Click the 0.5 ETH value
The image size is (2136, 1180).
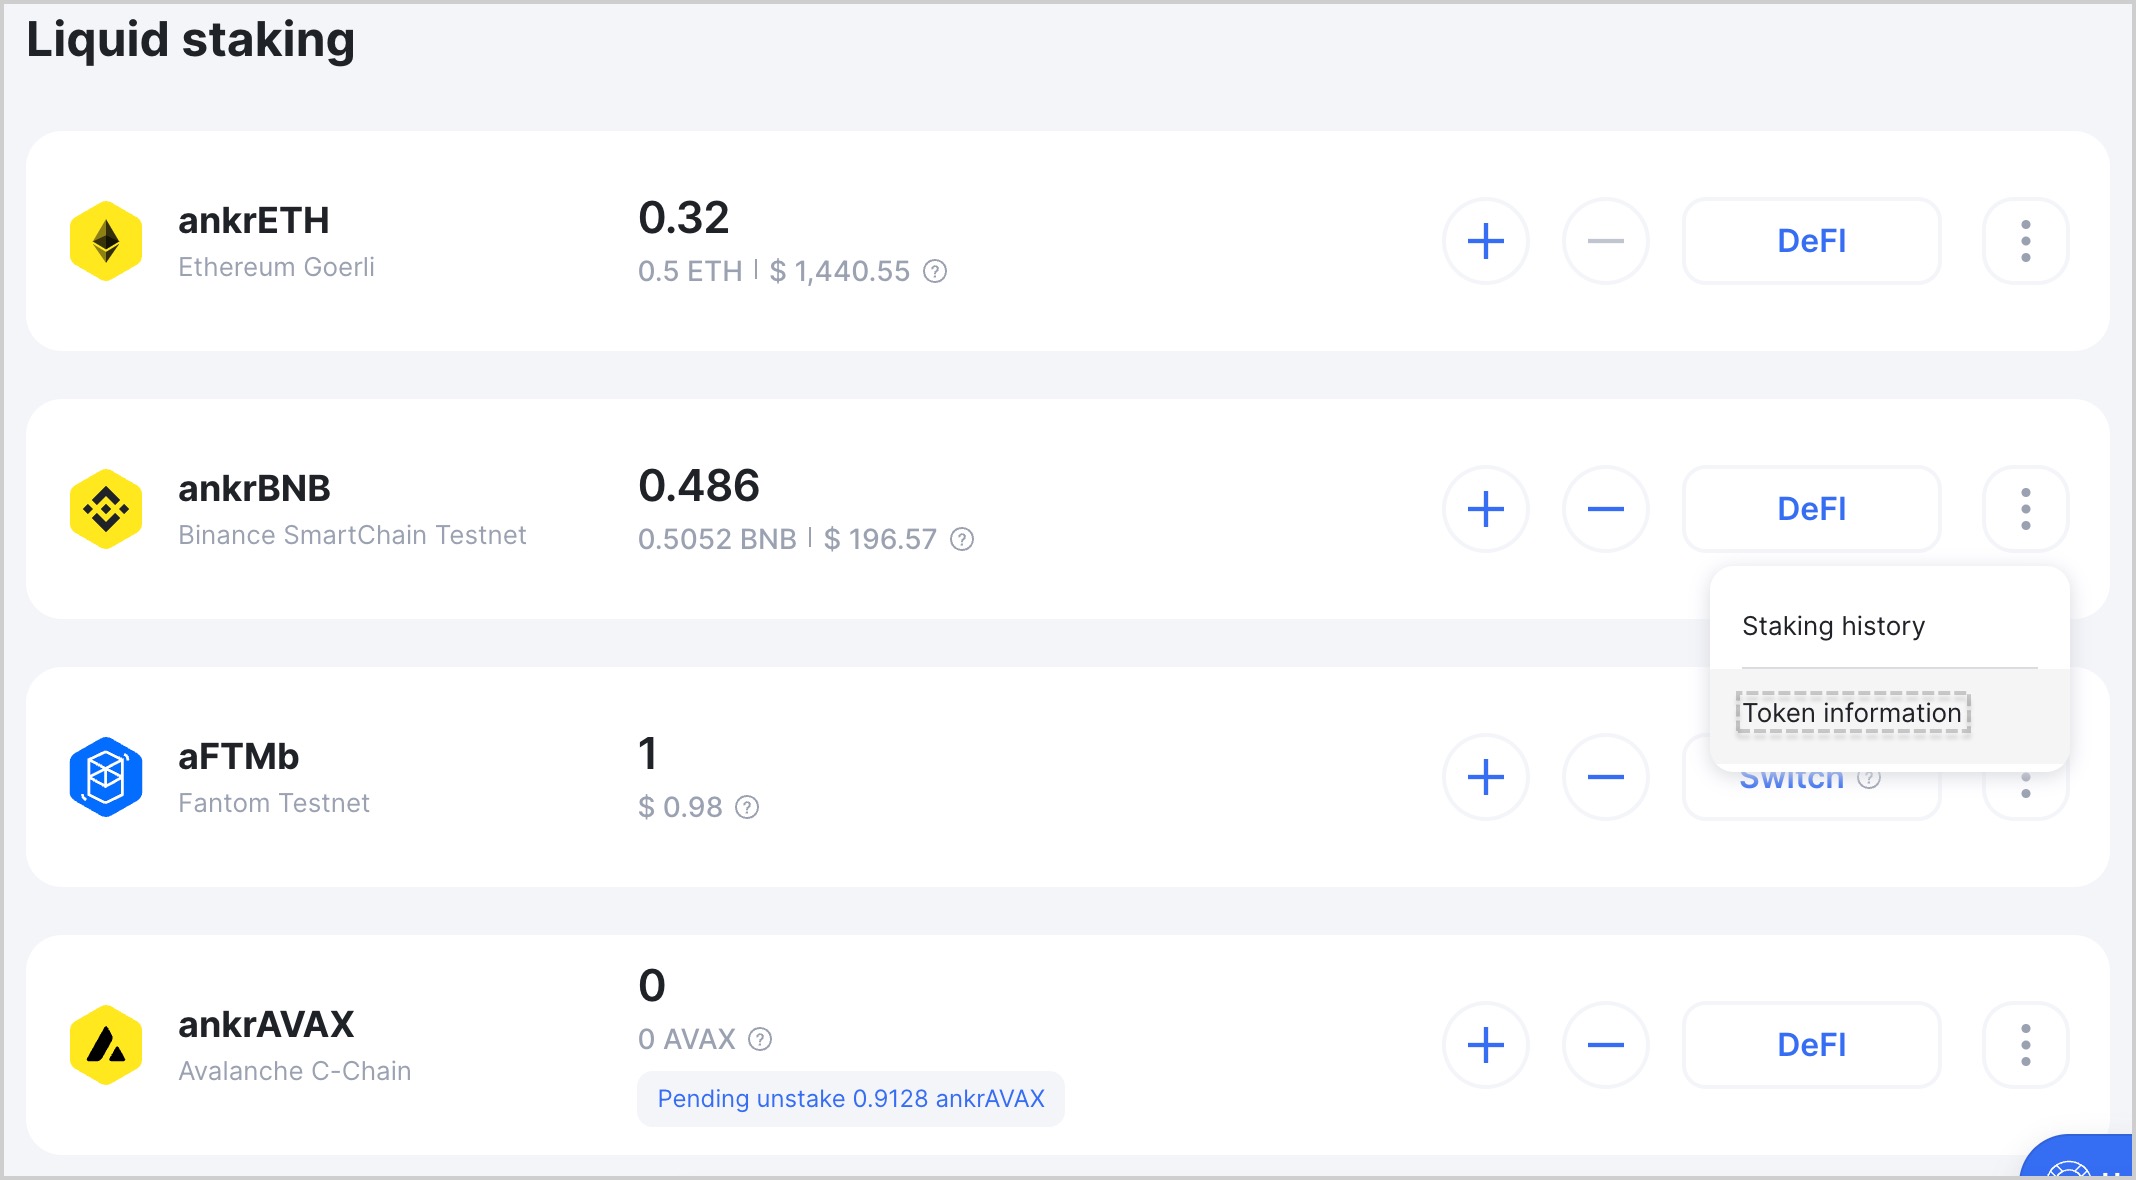coord(690,271)
